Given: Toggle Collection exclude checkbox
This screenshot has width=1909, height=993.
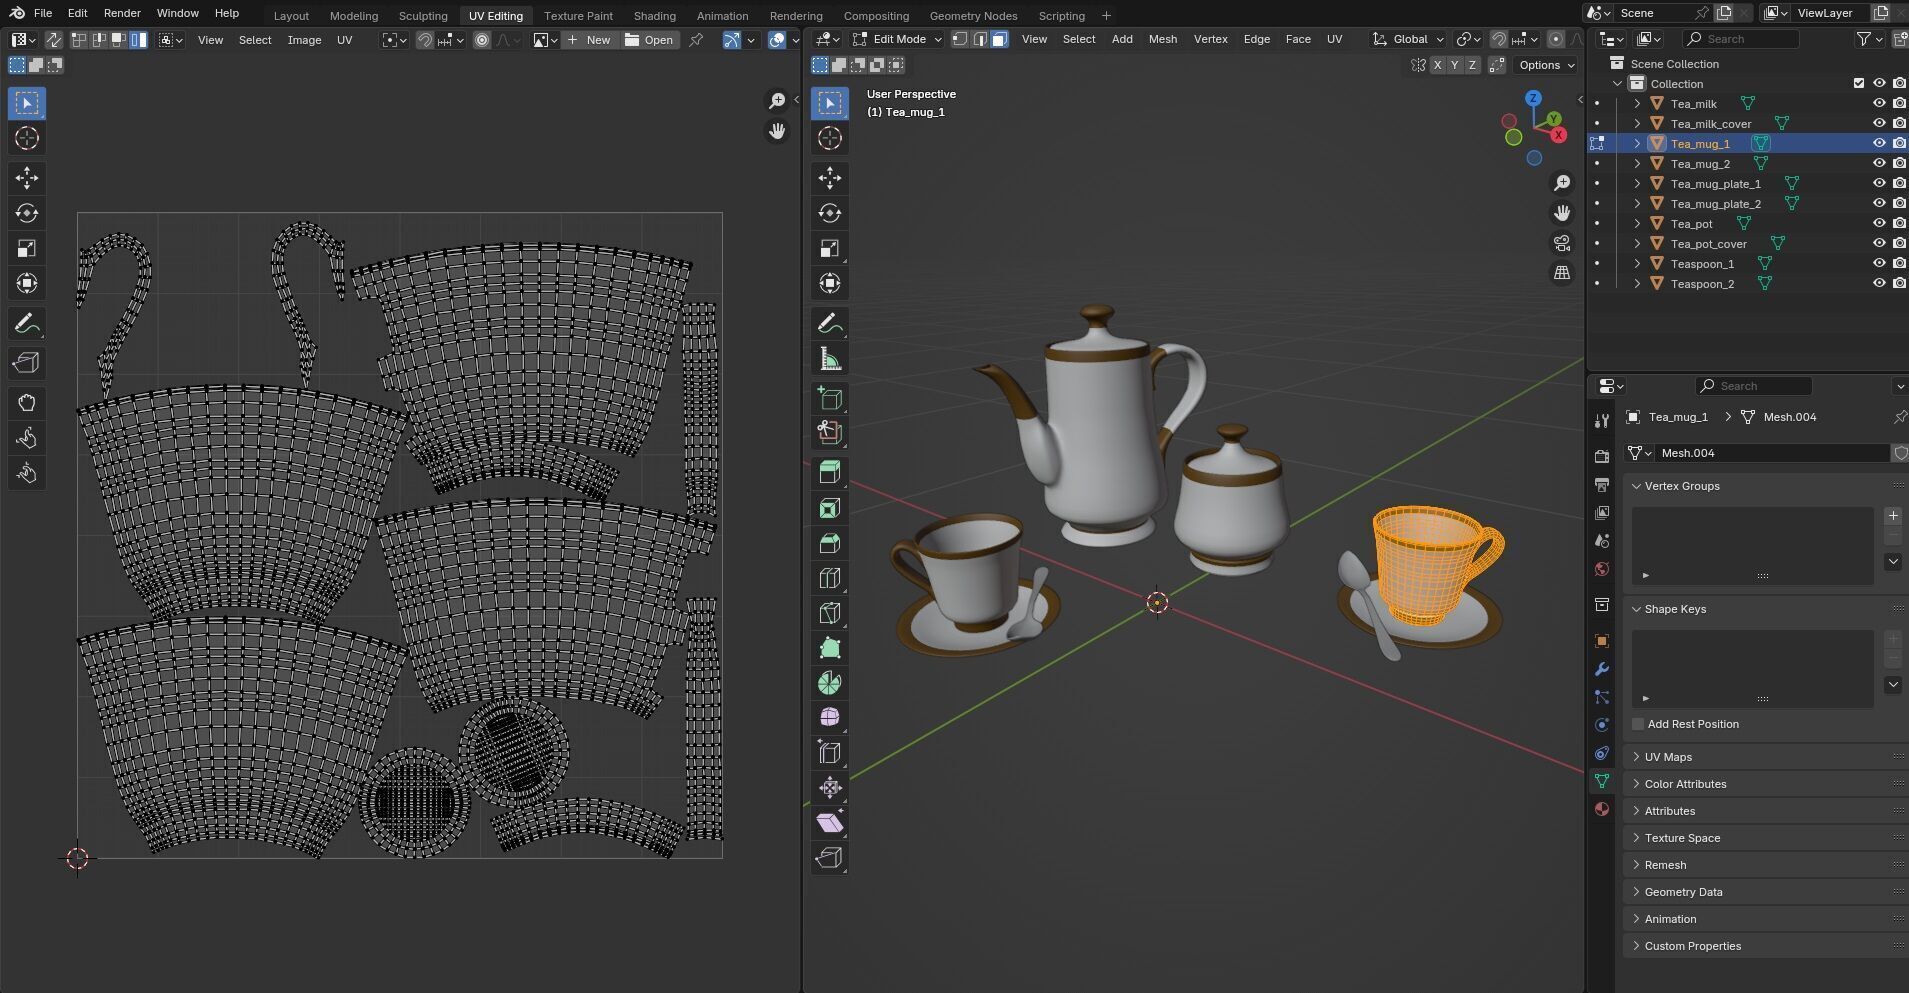Looking at the screenshot, I should [x=1859, y=83].
